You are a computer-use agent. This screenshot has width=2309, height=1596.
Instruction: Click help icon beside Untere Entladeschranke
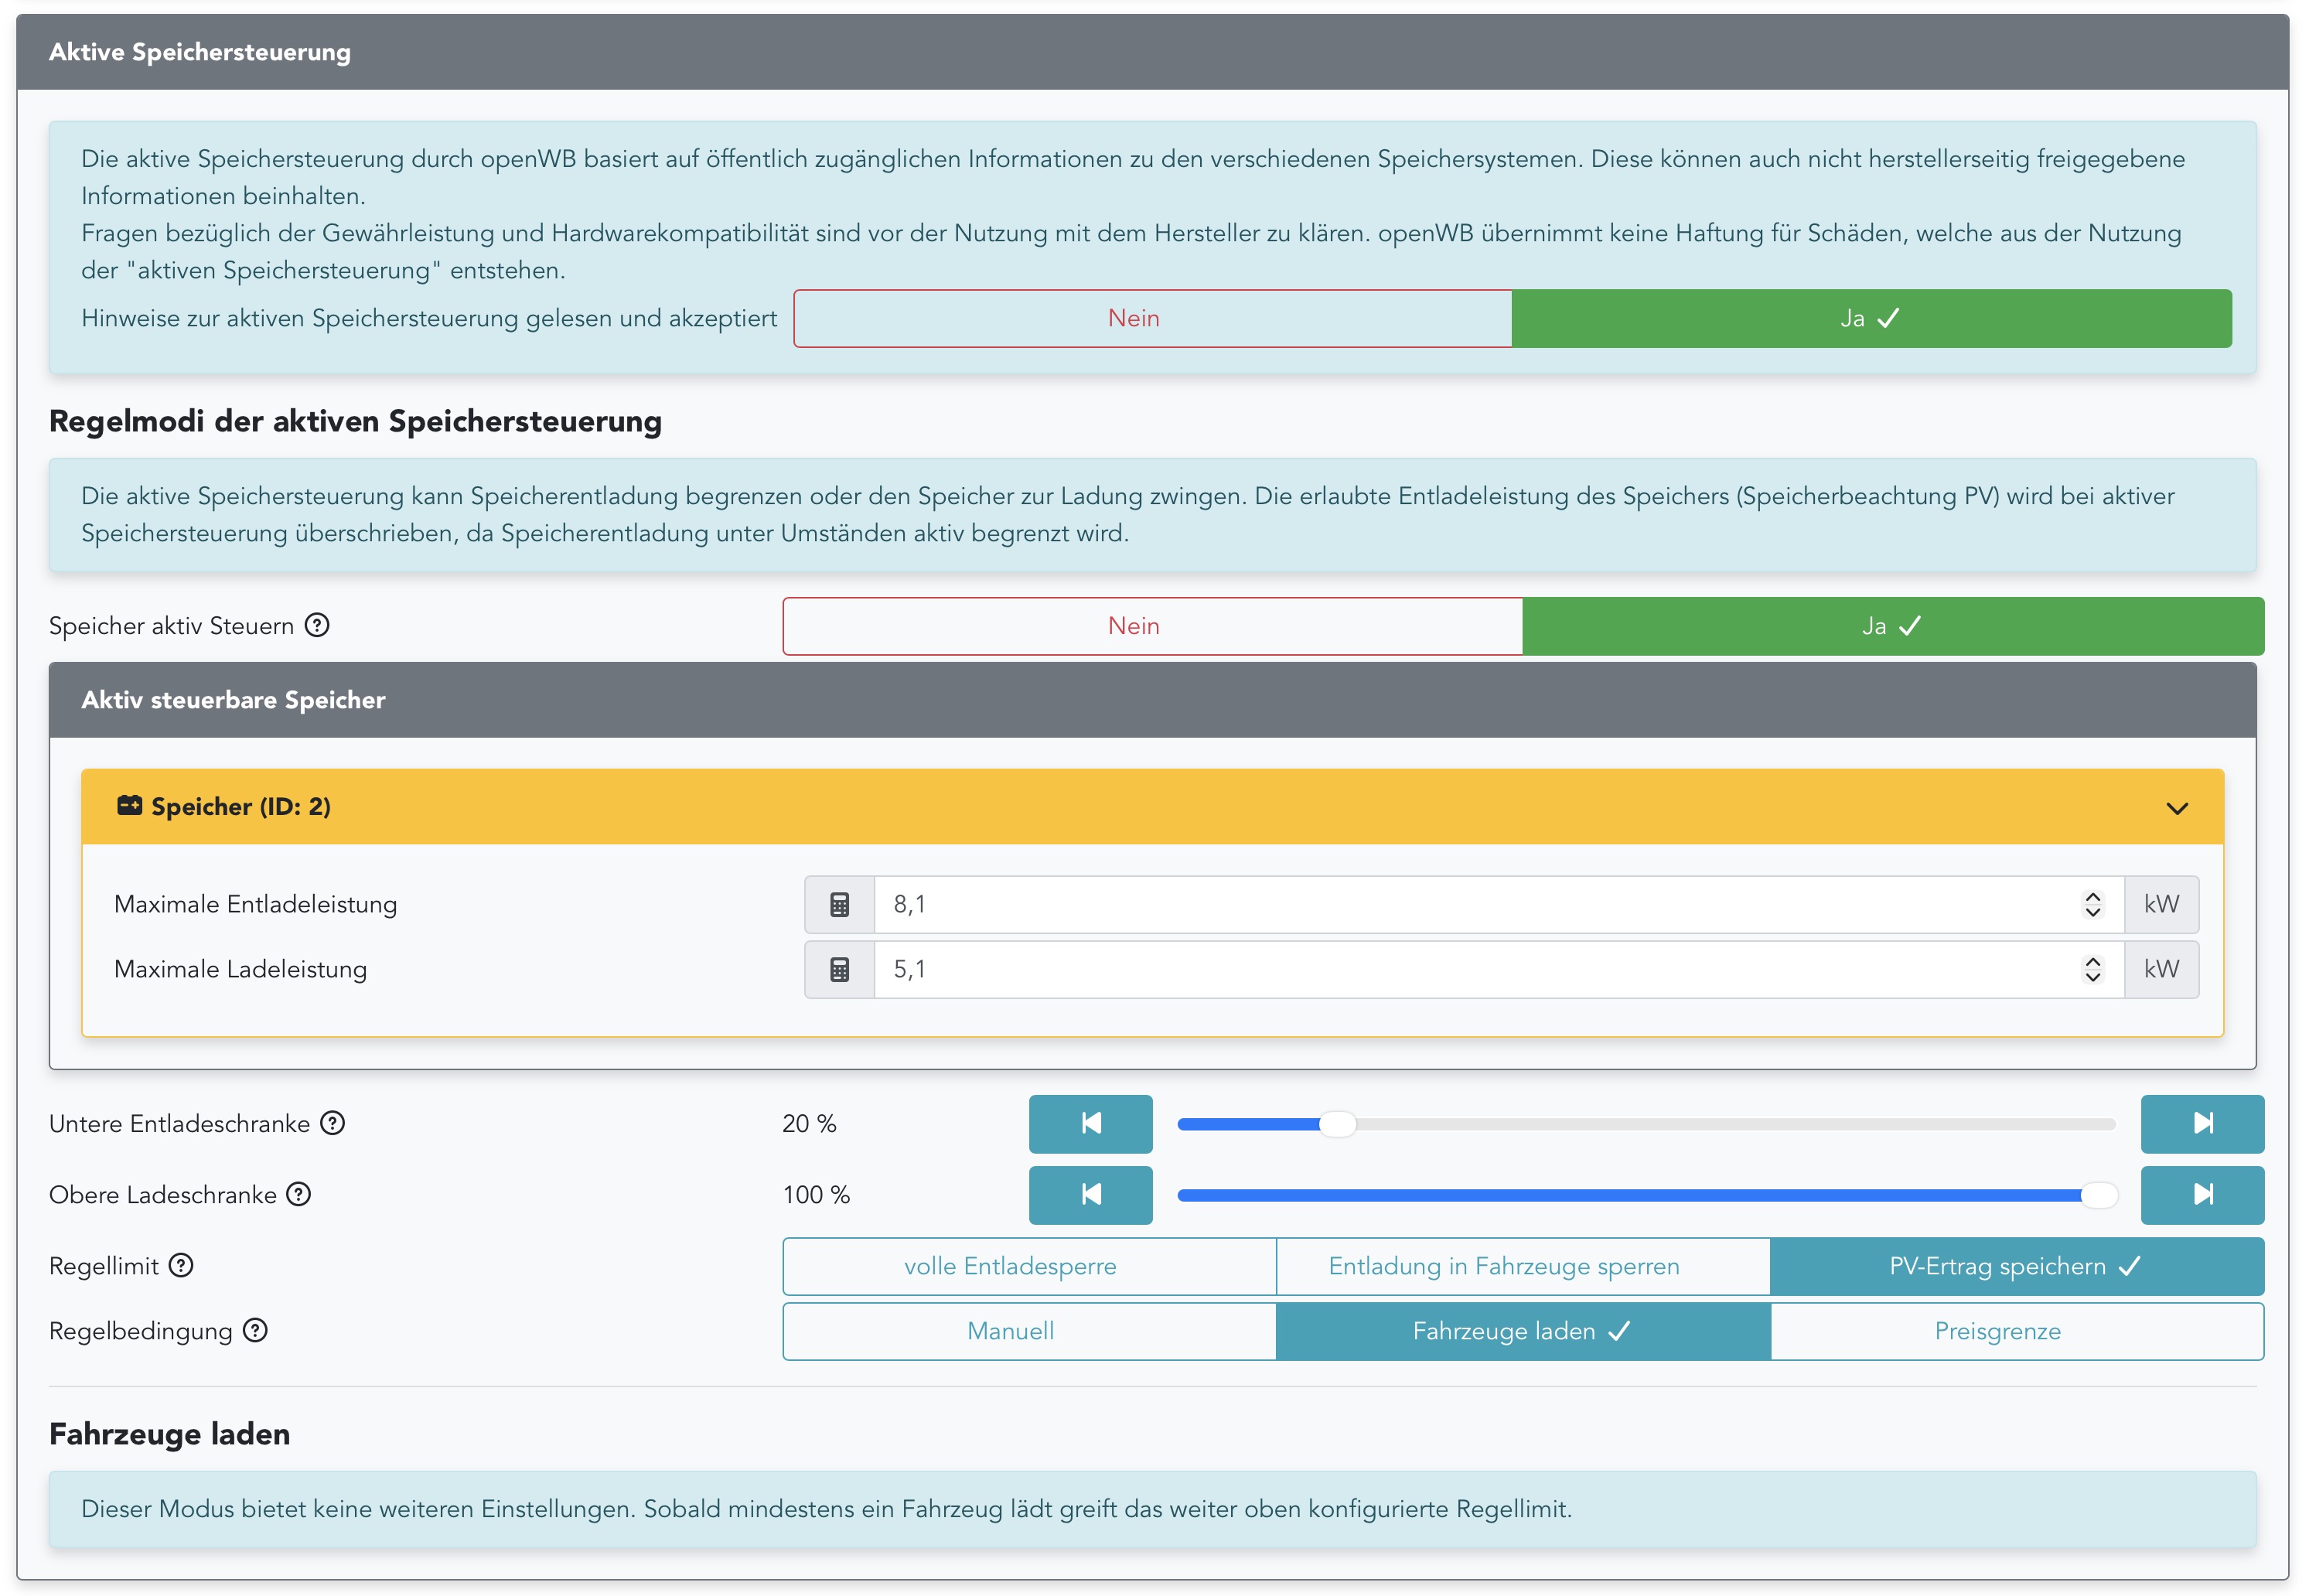click(x=333, y=1123)
